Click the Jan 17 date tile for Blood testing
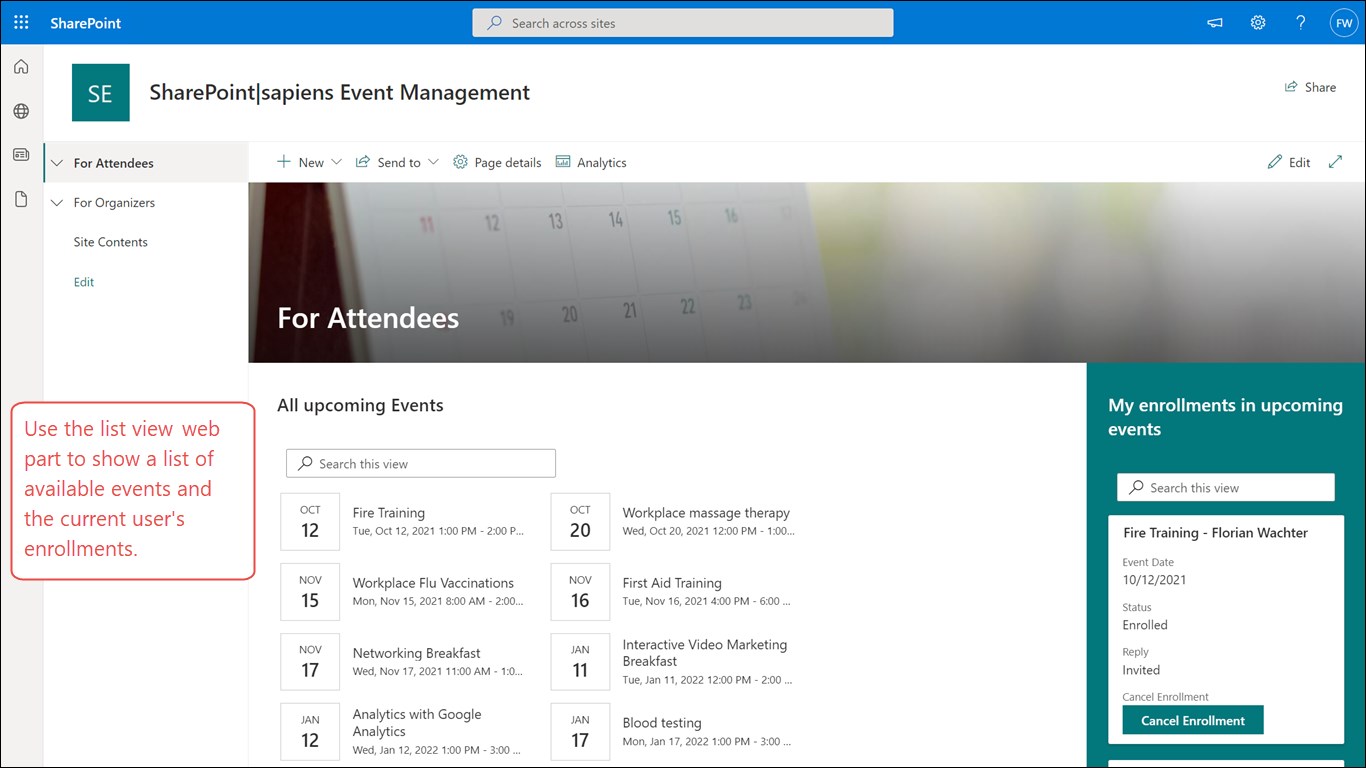Viewport: 1366px width, 768px height. [580, 731]
